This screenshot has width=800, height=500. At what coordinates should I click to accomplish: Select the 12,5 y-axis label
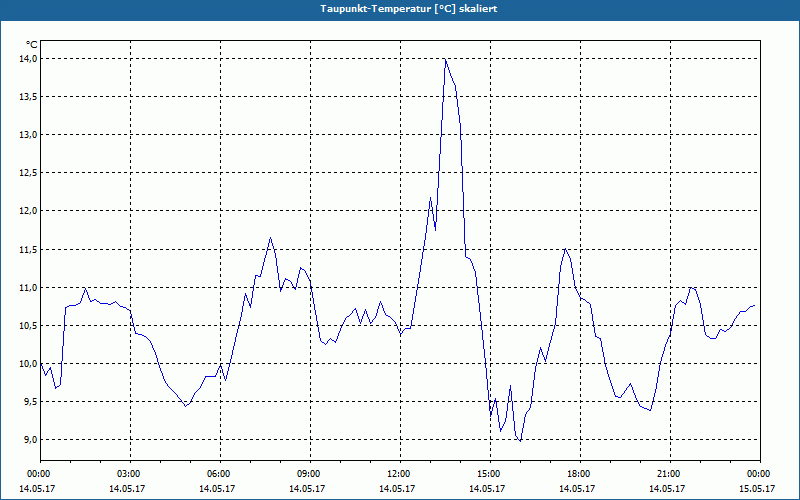tap(29, 173)
